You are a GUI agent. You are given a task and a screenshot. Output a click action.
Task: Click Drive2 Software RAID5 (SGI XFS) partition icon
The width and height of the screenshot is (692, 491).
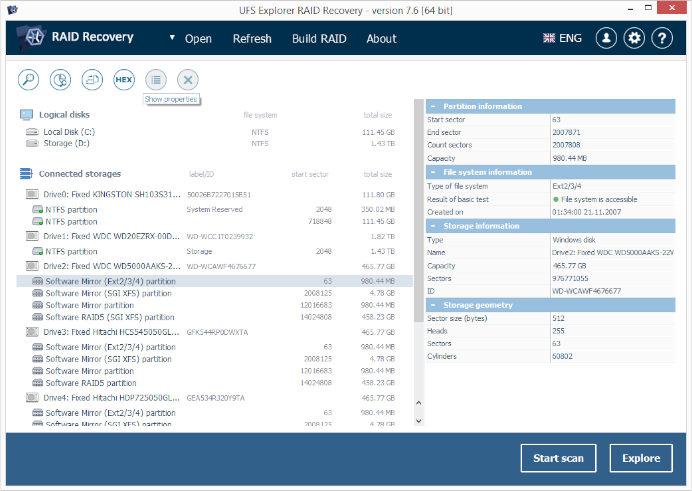(x=38, y=317)
